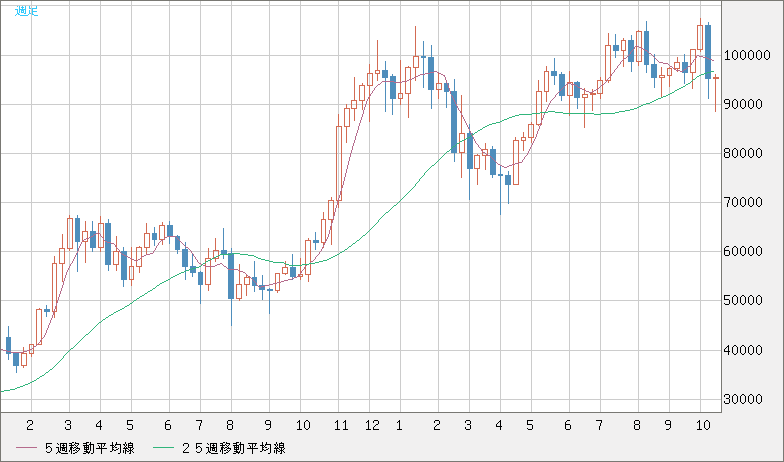Click the month 12 label on time axis
784x462 pixels.
coord(372,424)
